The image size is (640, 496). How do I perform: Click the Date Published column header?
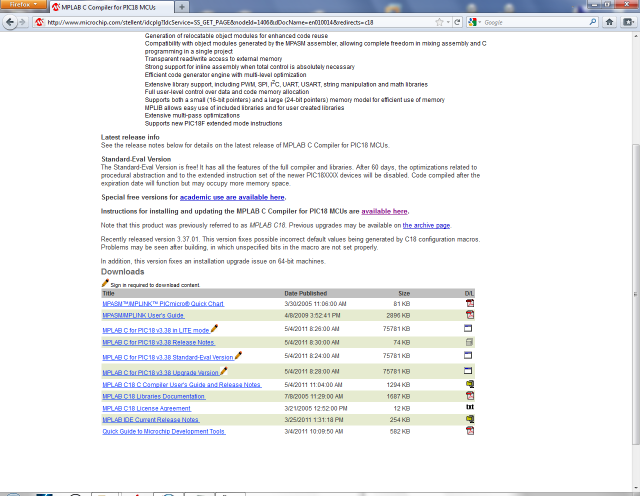click(306, 294)
